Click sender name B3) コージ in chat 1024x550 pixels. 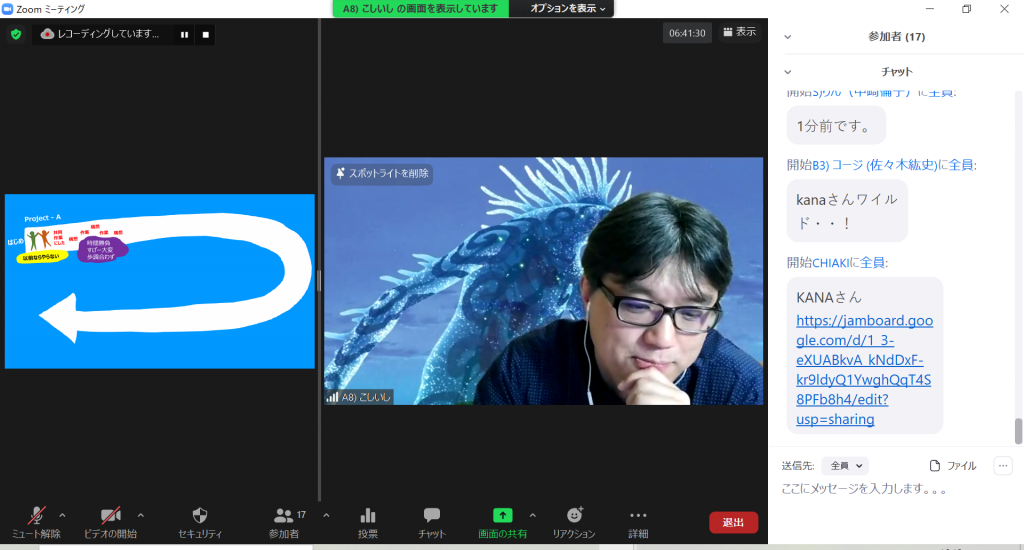874,165
